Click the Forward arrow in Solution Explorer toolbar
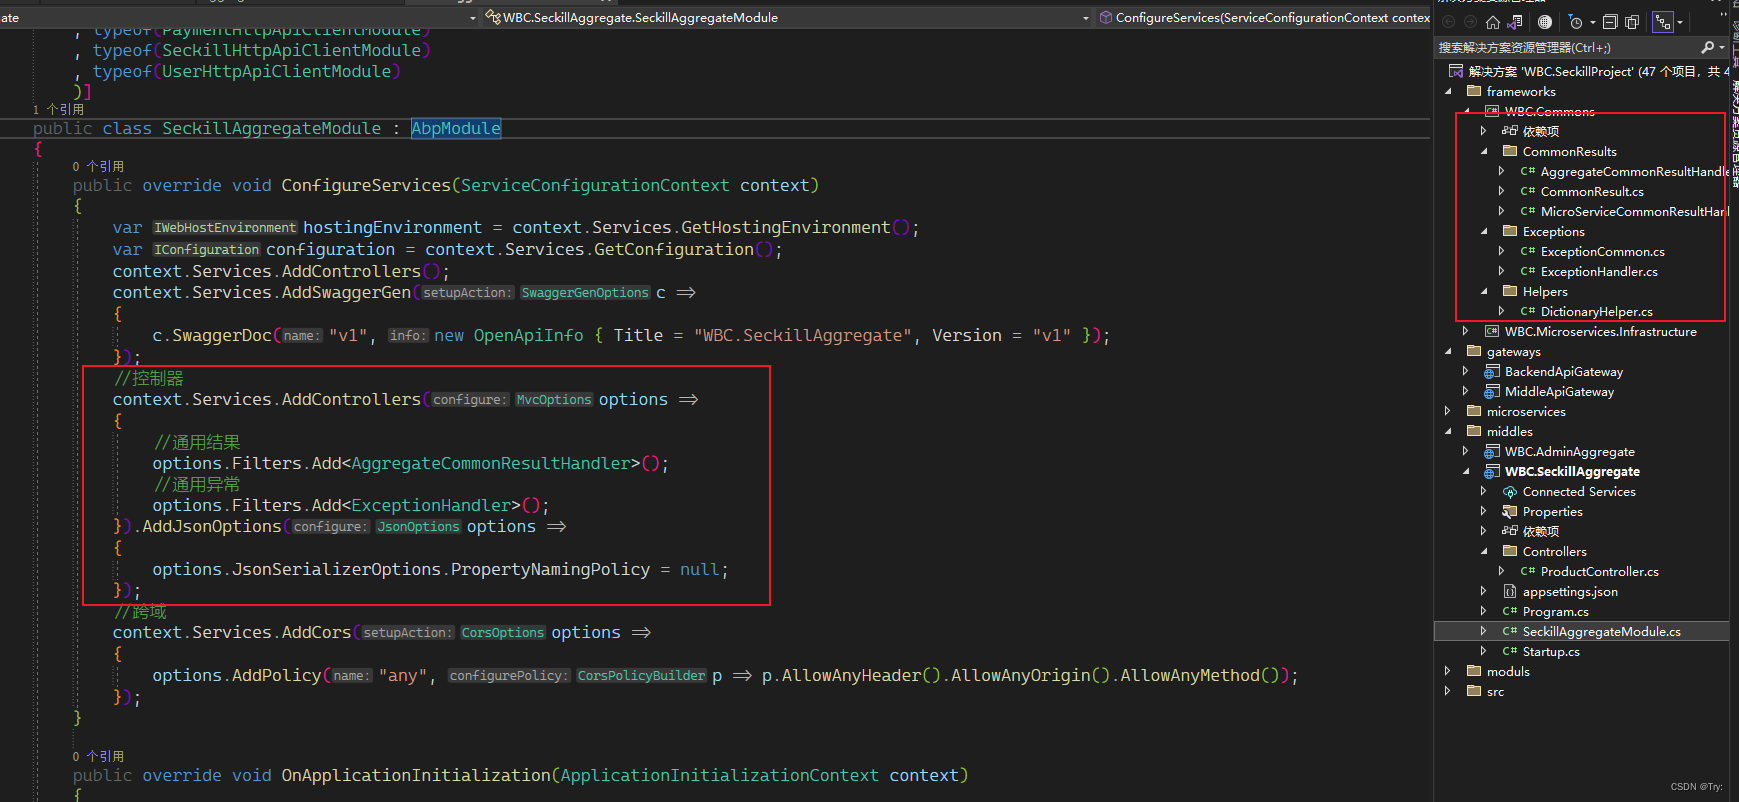1739x802 pixels. click(1470, 22)
